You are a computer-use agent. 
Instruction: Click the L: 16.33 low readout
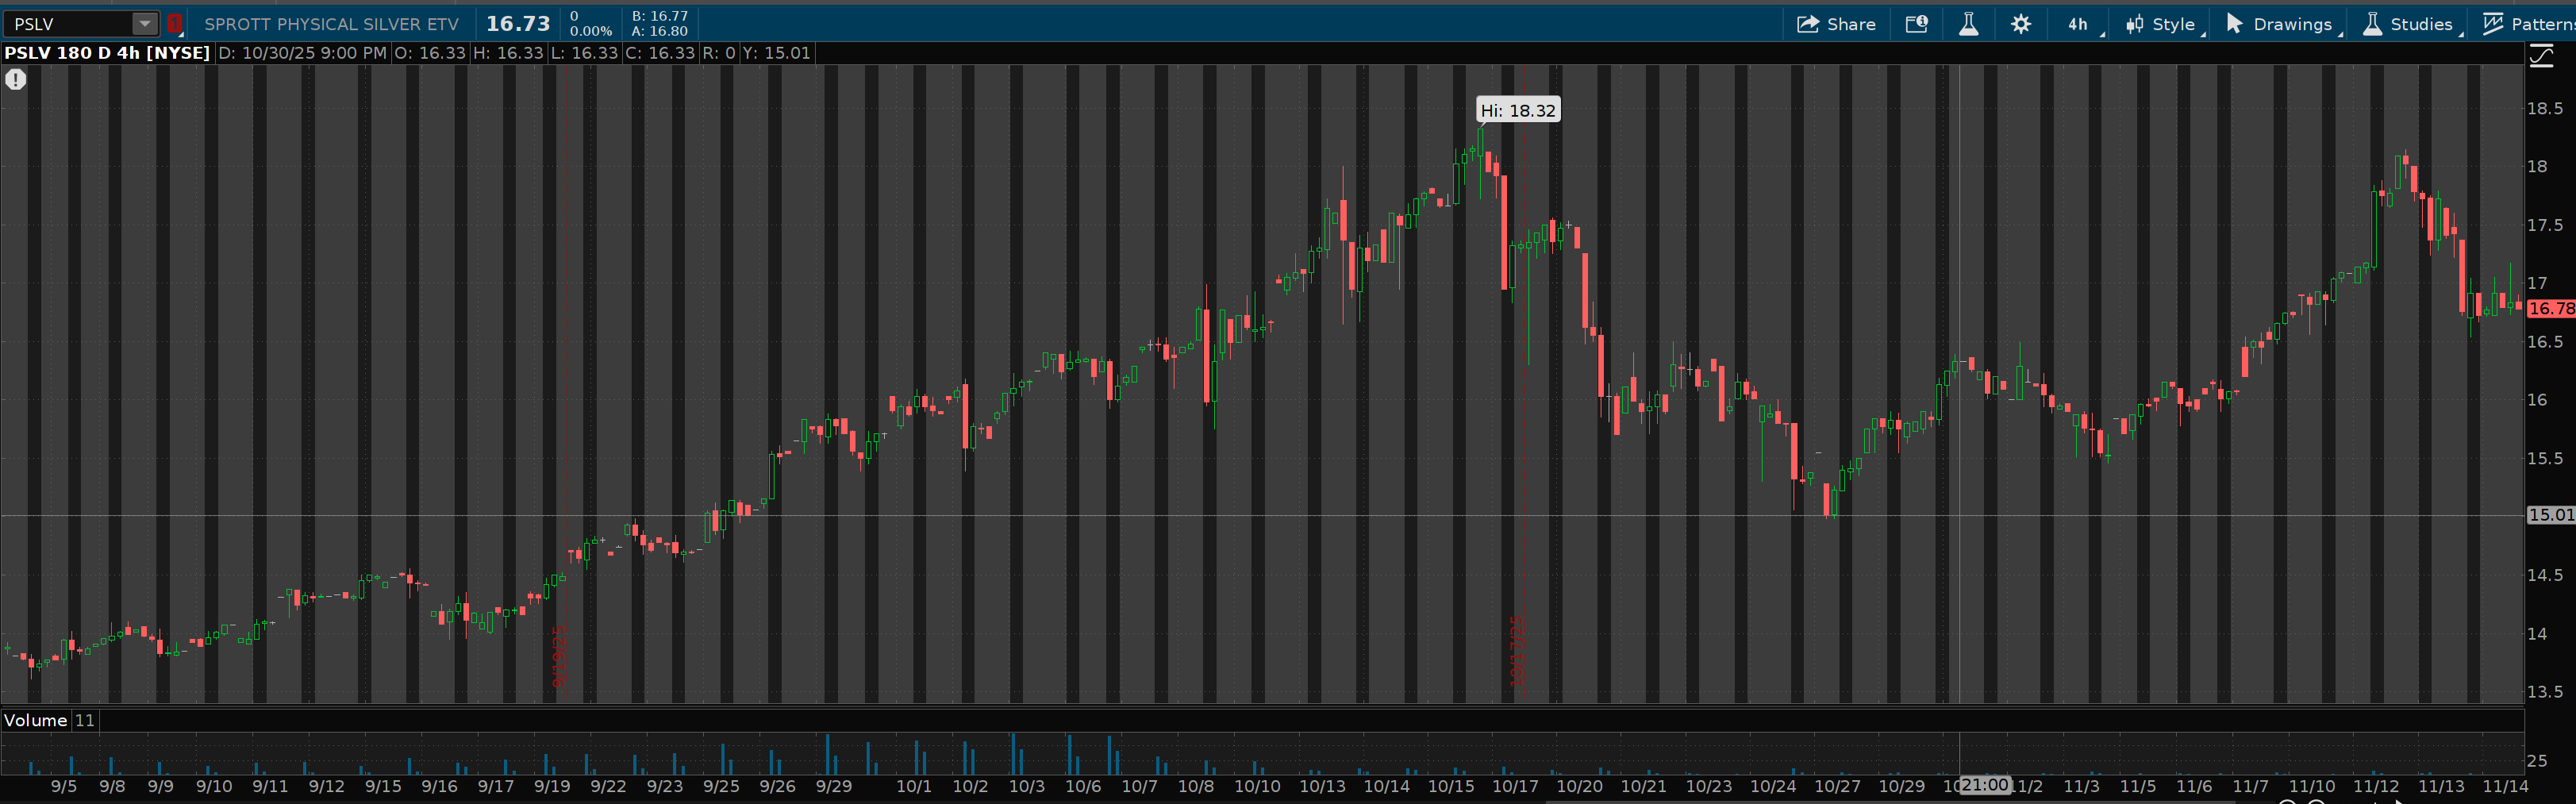[585, 53]
